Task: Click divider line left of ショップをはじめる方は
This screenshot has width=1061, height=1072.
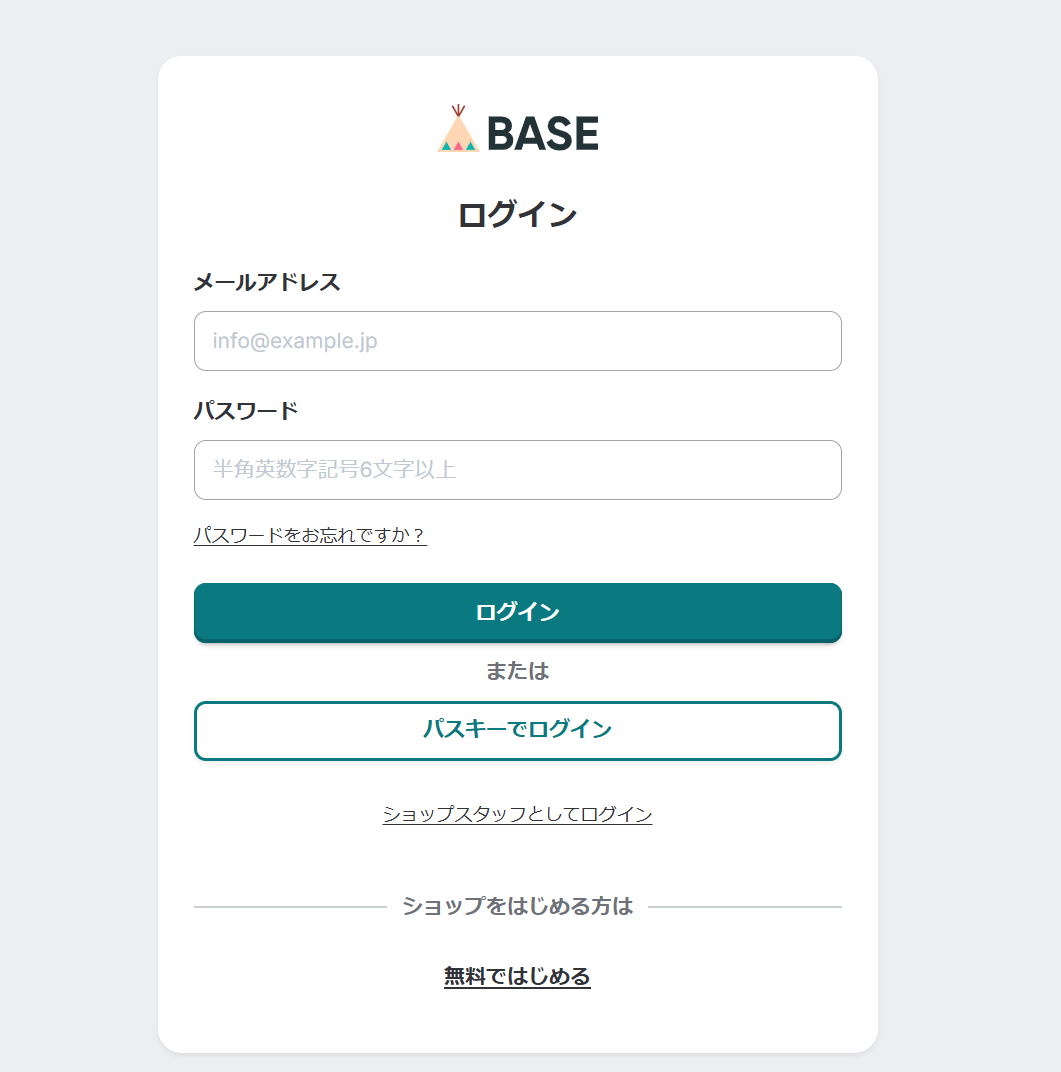Action: tap(290, 907)
